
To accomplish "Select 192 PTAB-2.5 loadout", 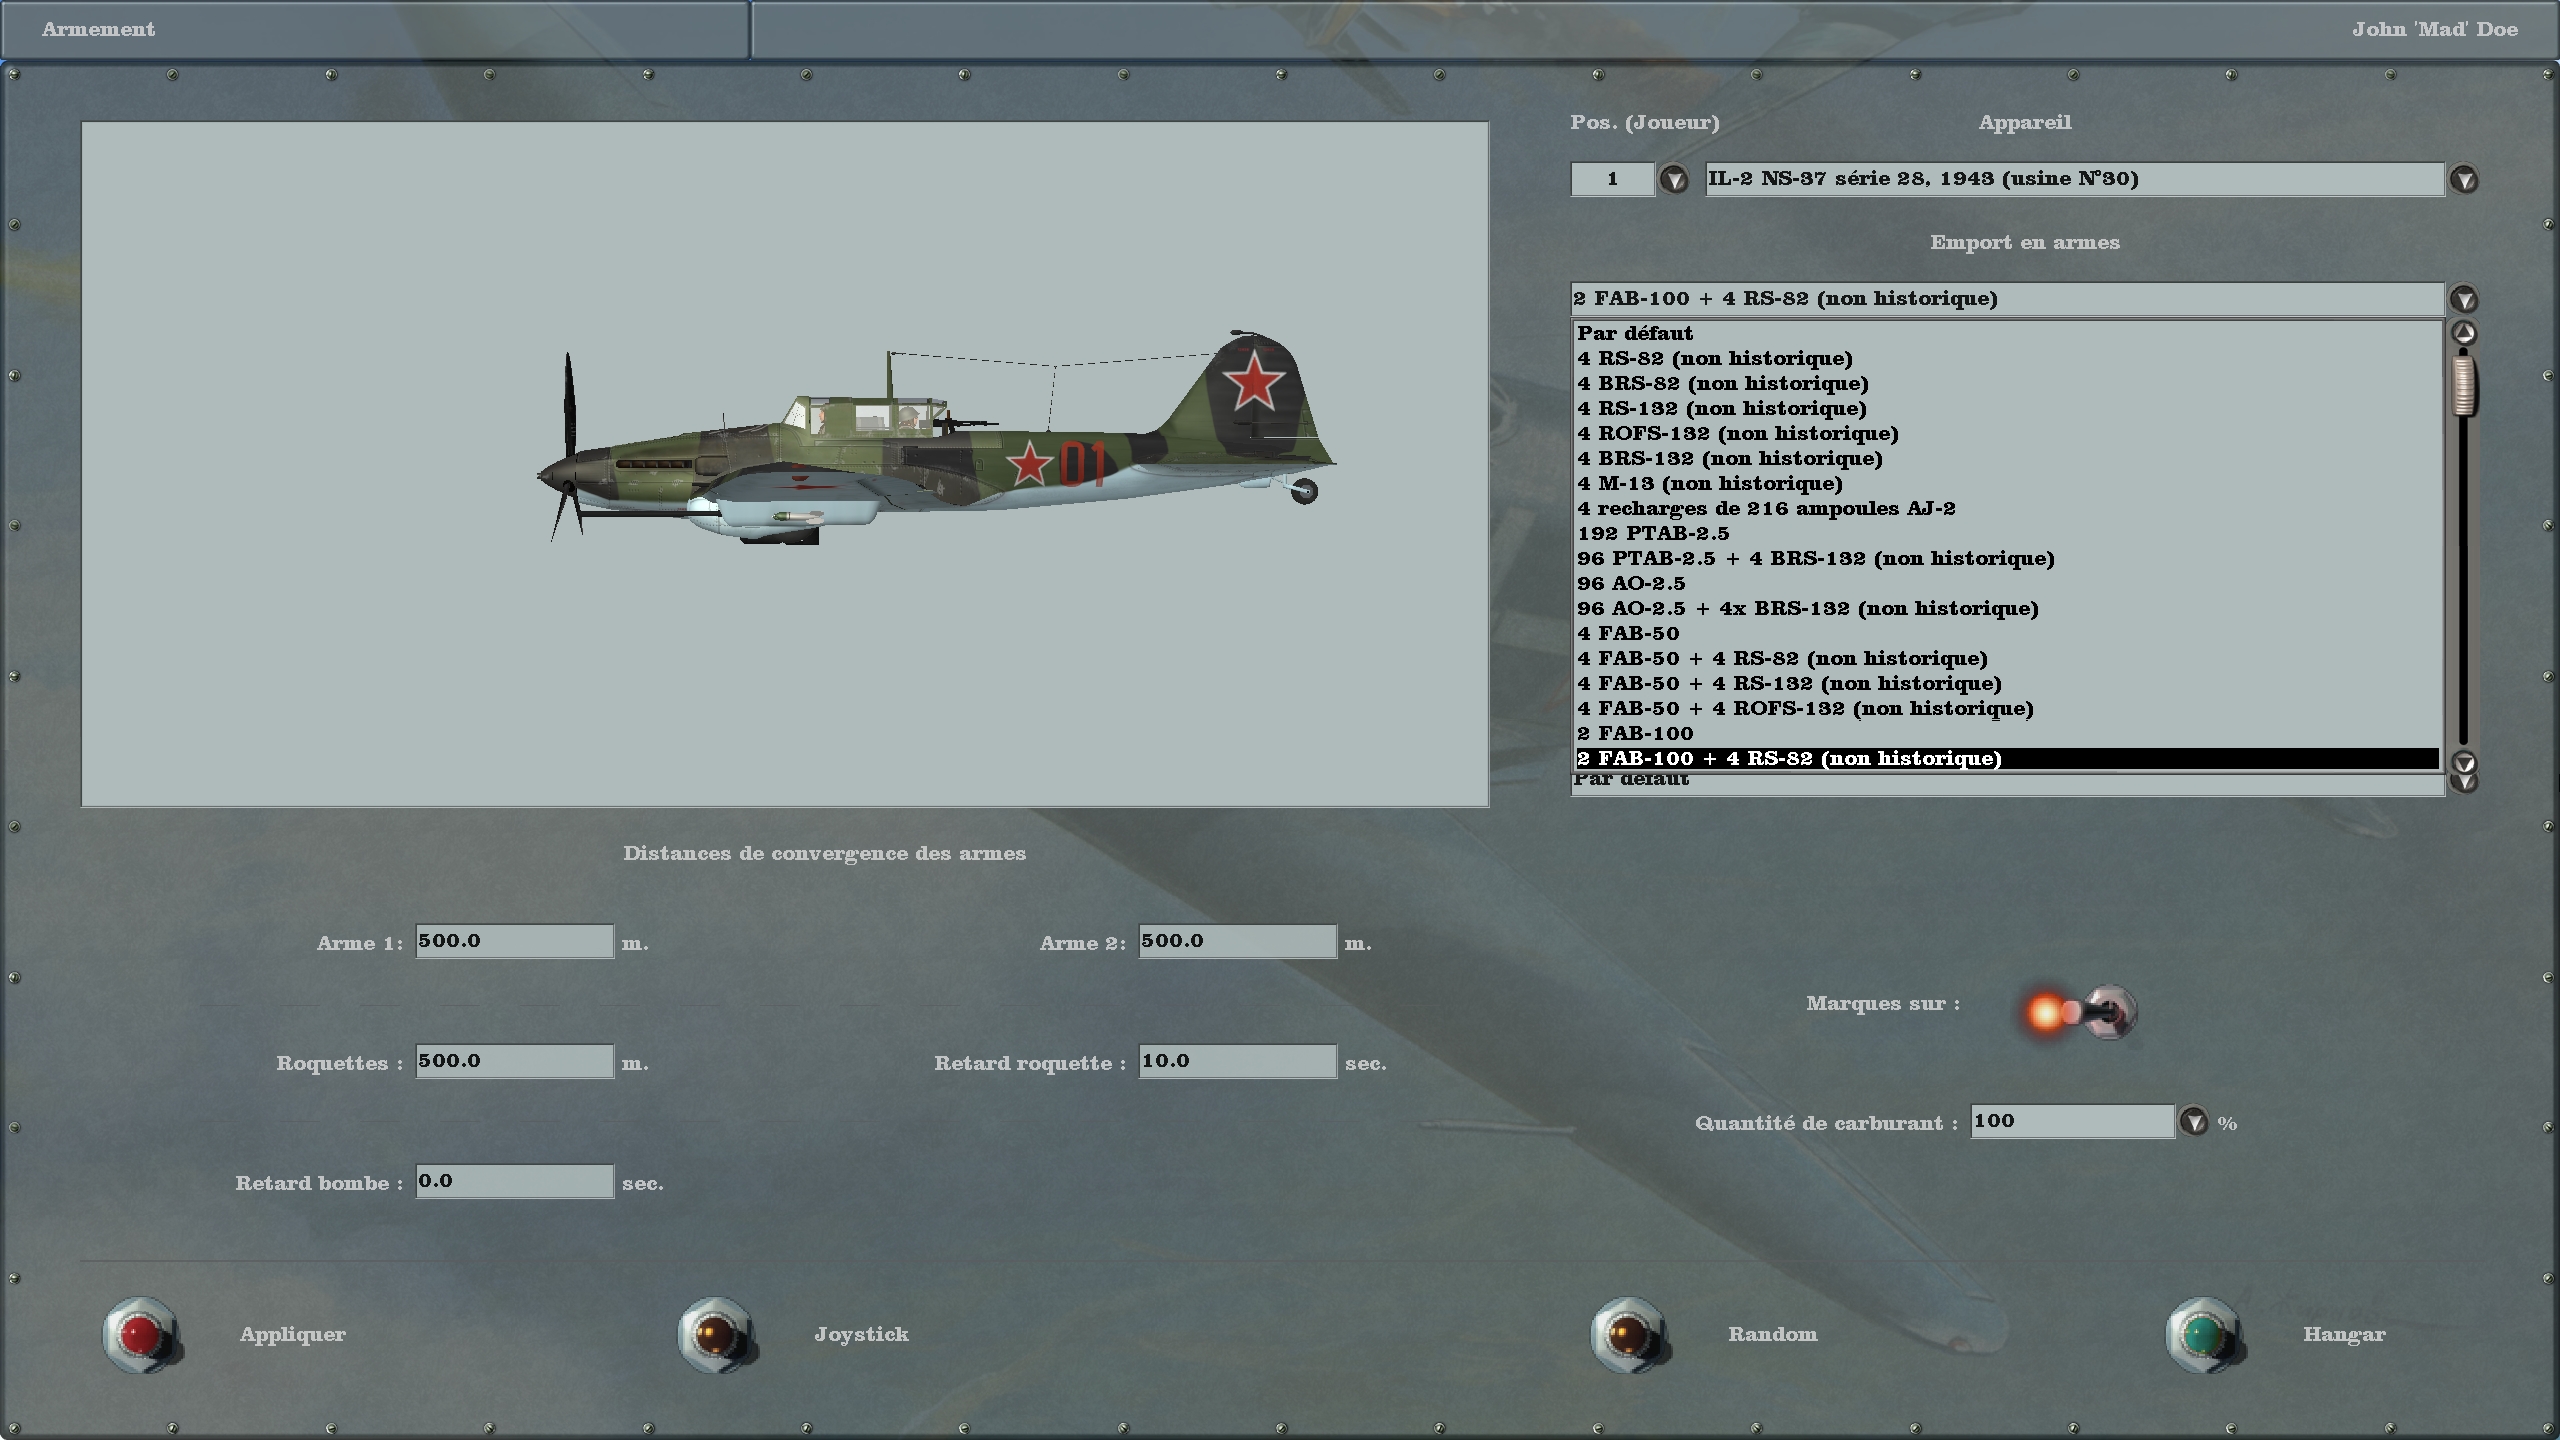I will pos(1653,533).
